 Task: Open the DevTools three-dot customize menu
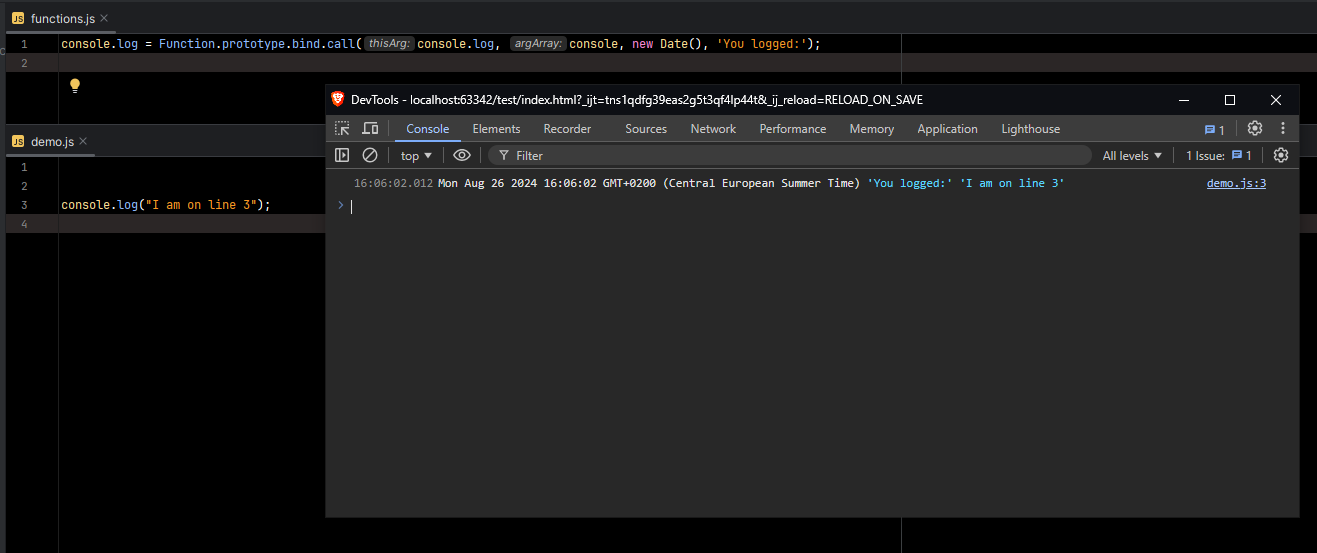point(1283,129)
